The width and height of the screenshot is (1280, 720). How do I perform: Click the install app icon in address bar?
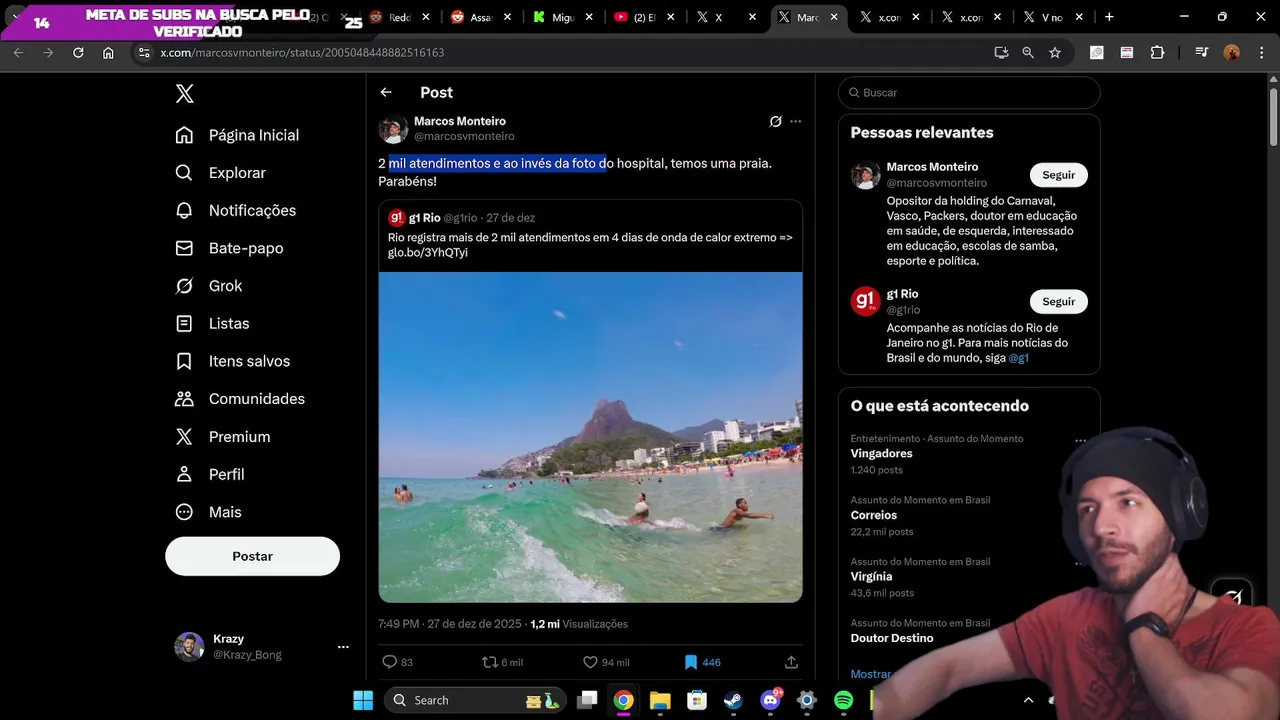(1001, 53)
